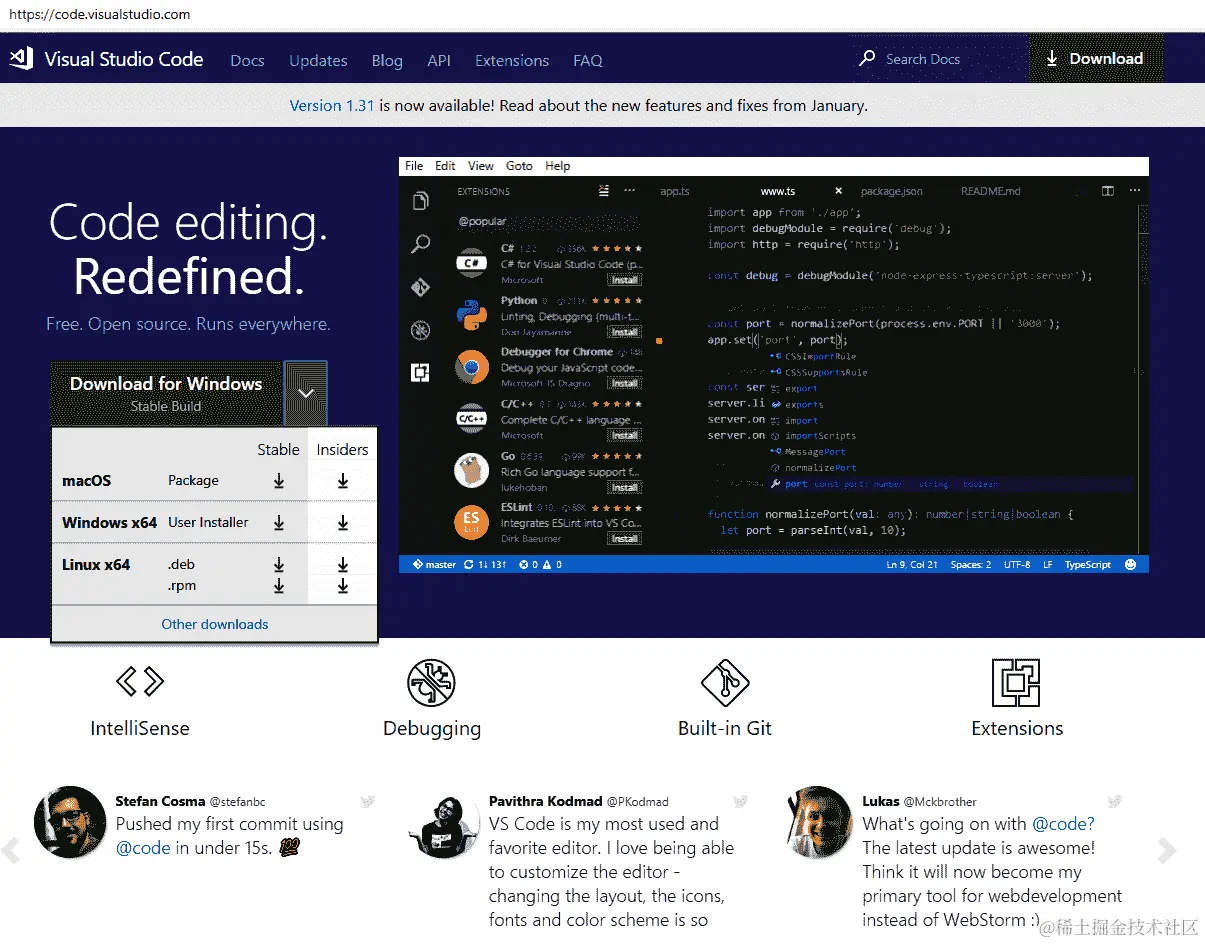Click Twitter bird icon on Pavithra's tweet
Screen dimensions: 1205x944
pyautogui.click(x=740, y=801)
